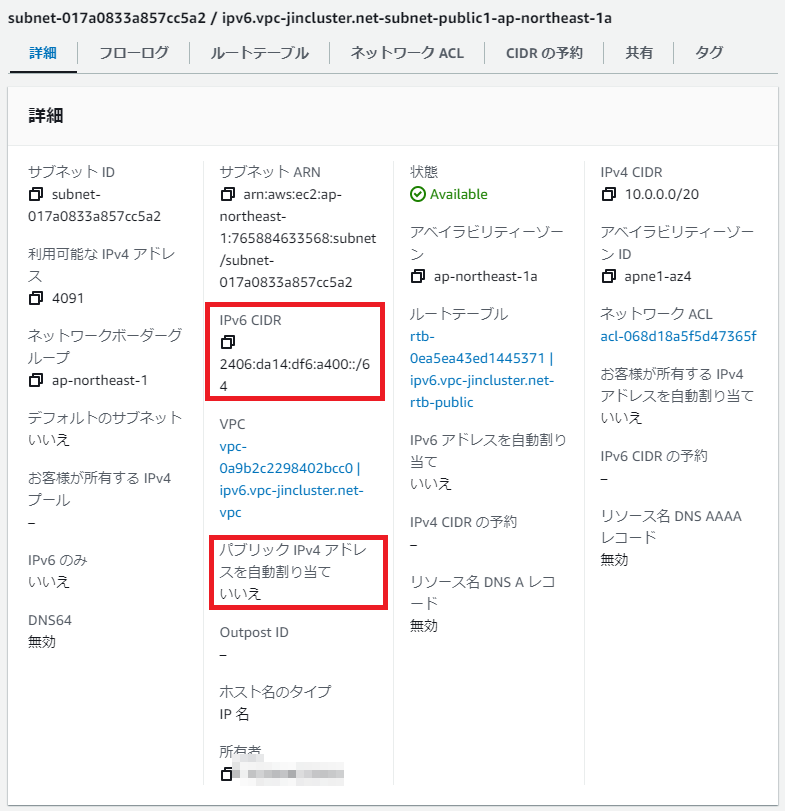This screenshot has width=785, height=811.
Task: Copy the owner account ID
Action: 228,773
